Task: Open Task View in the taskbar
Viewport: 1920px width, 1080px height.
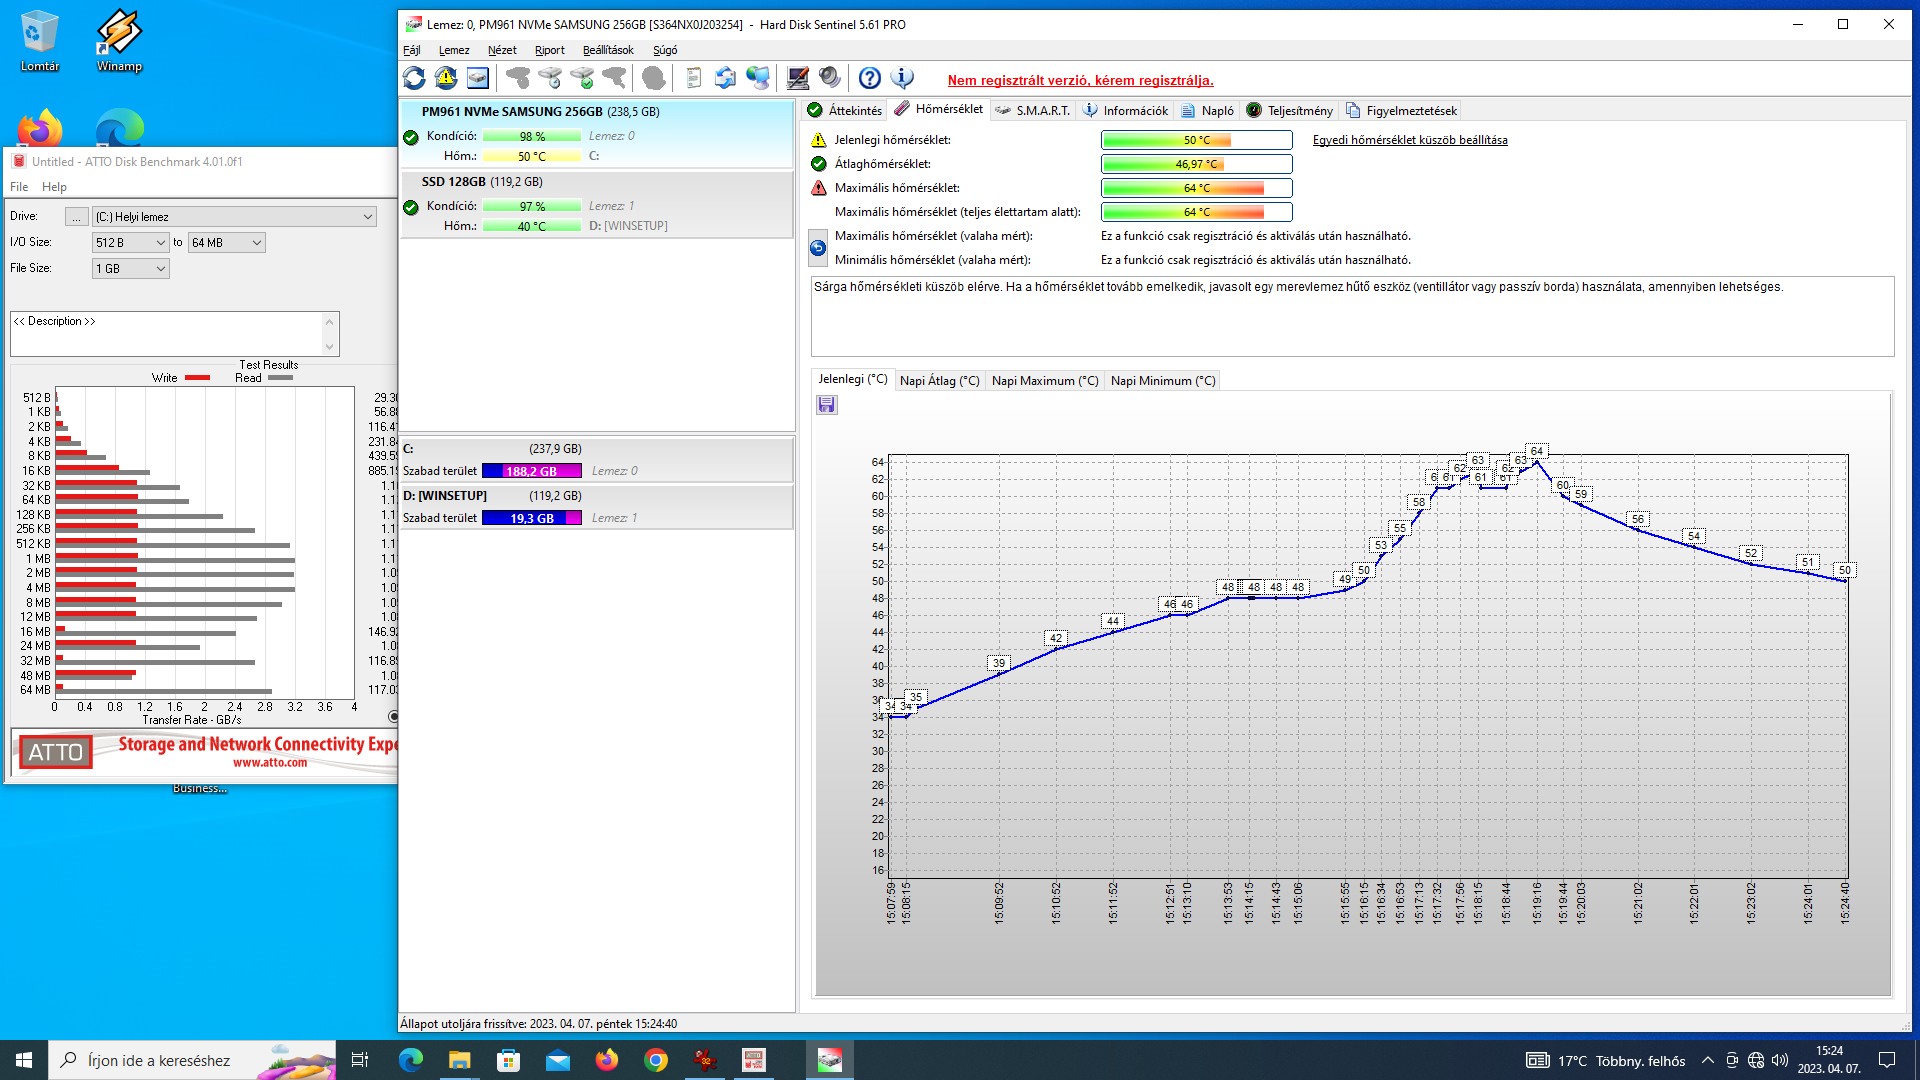Action: (360, 1060)
